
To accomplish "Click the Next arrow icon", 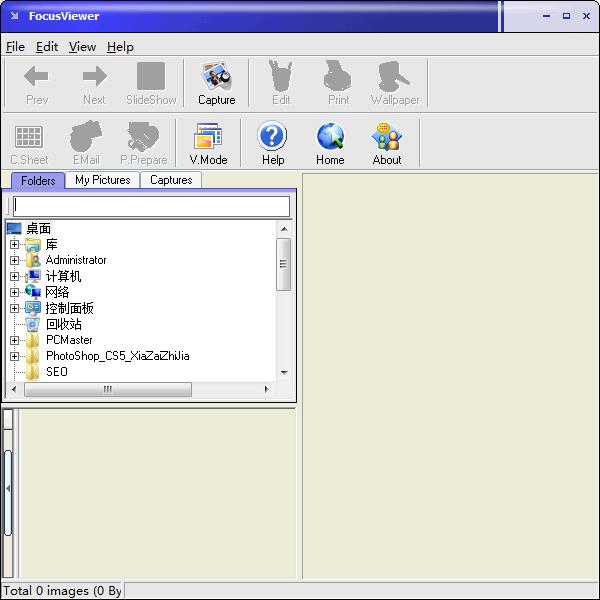I will click(x=95, y=76).
